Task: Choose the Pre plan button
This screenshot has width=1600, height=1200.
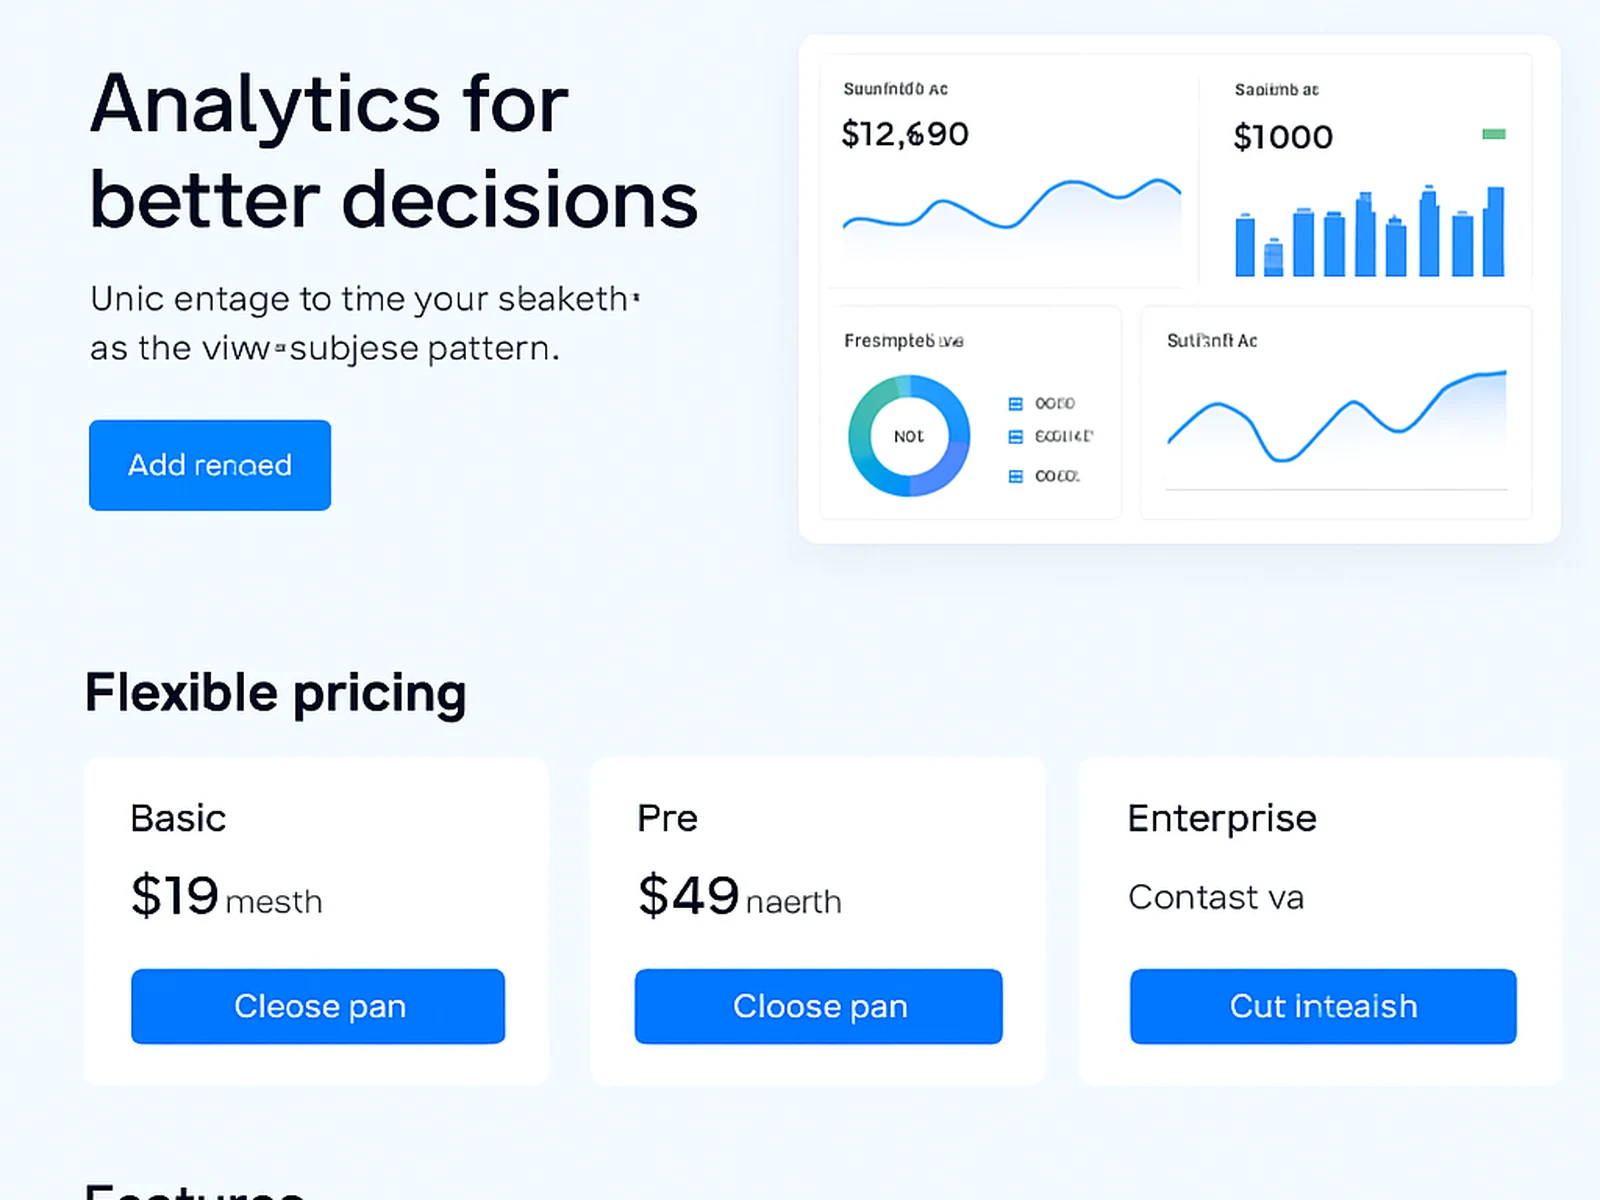Action: (818, 1006)
